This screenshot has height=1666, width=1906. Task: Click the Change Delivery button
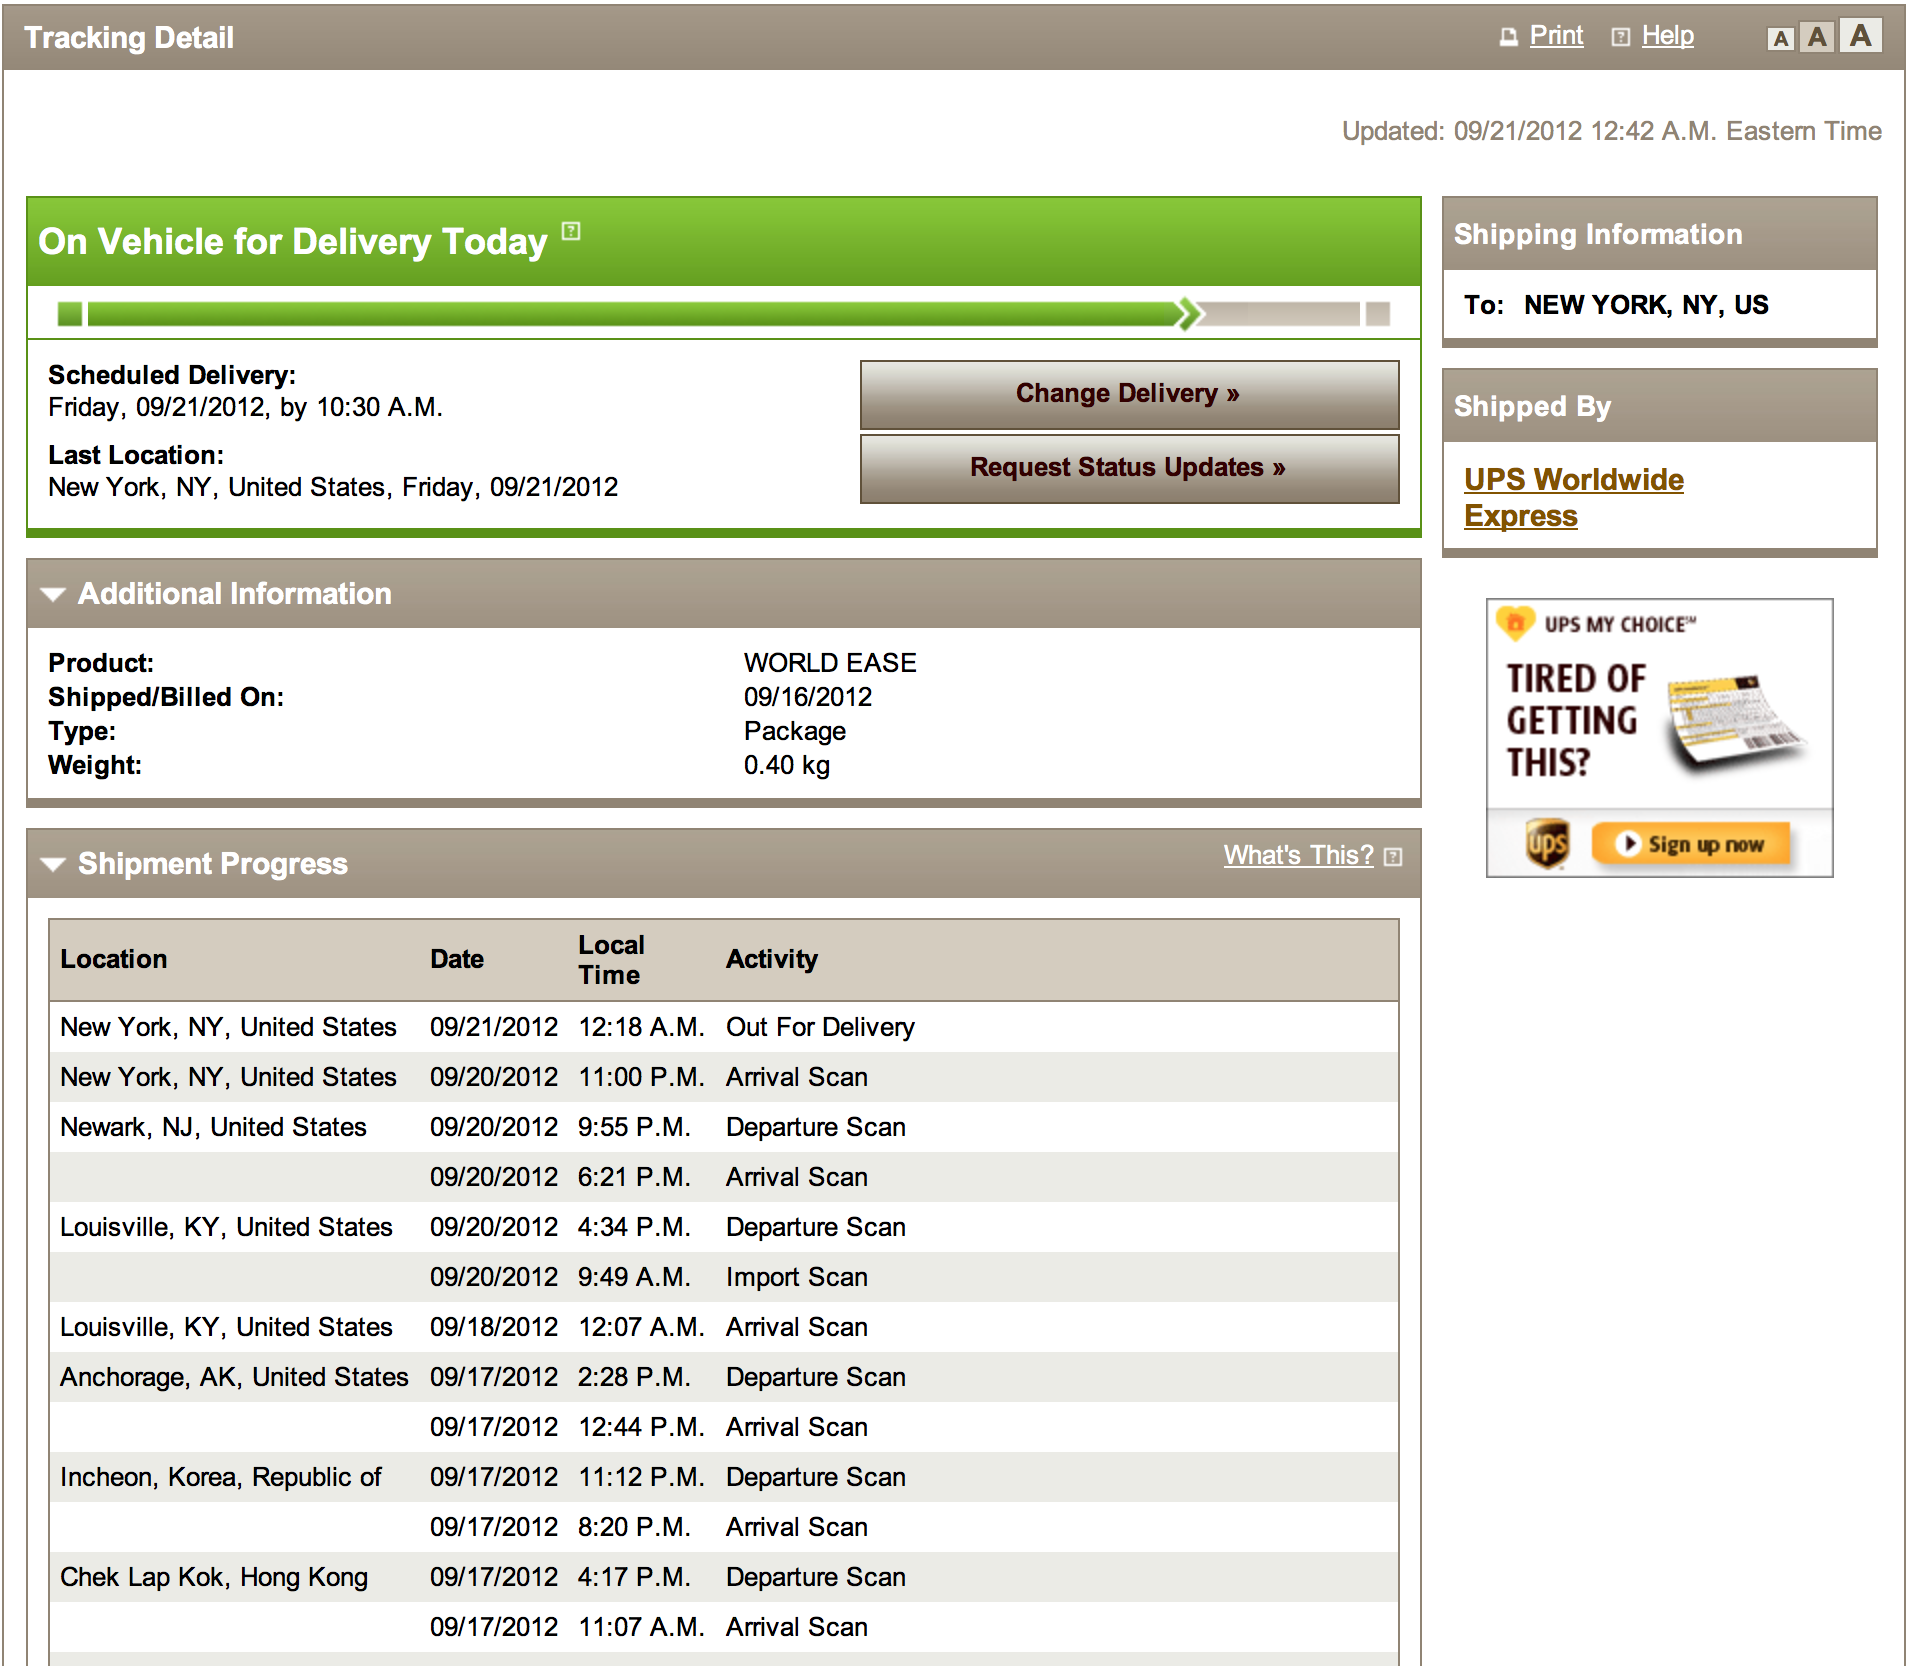pyautogui.click(x=1129, y=394)
